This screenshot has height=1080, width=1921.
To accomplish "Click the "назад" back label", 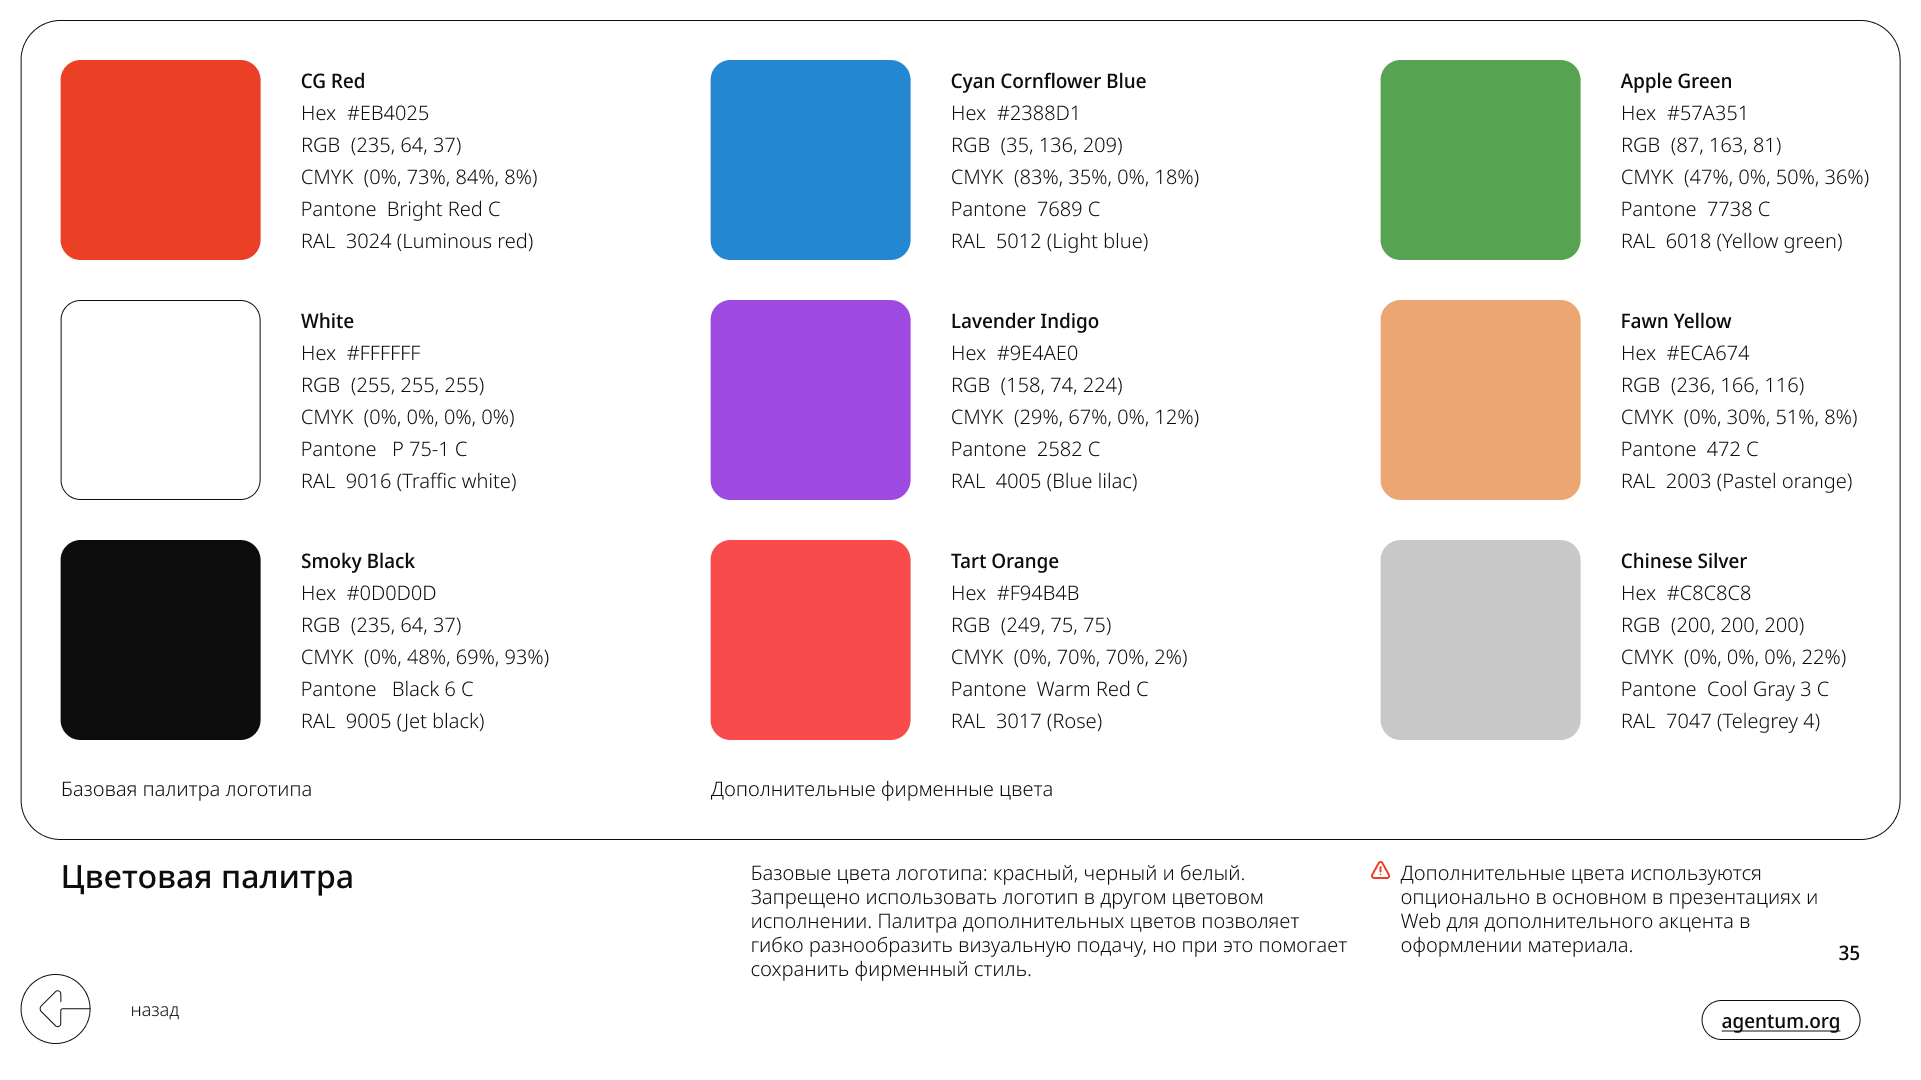I will (x=155, y=1010).
